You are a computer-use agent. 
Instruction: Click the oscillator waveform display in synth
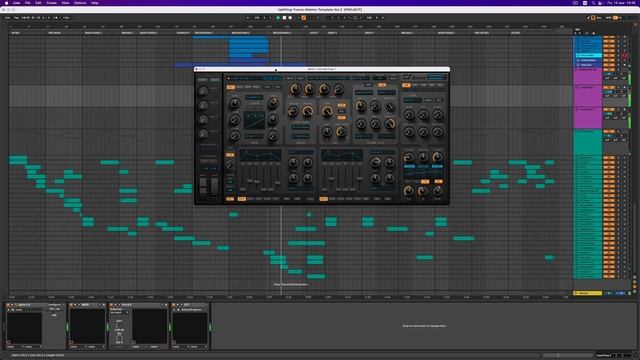coord(254,121)
